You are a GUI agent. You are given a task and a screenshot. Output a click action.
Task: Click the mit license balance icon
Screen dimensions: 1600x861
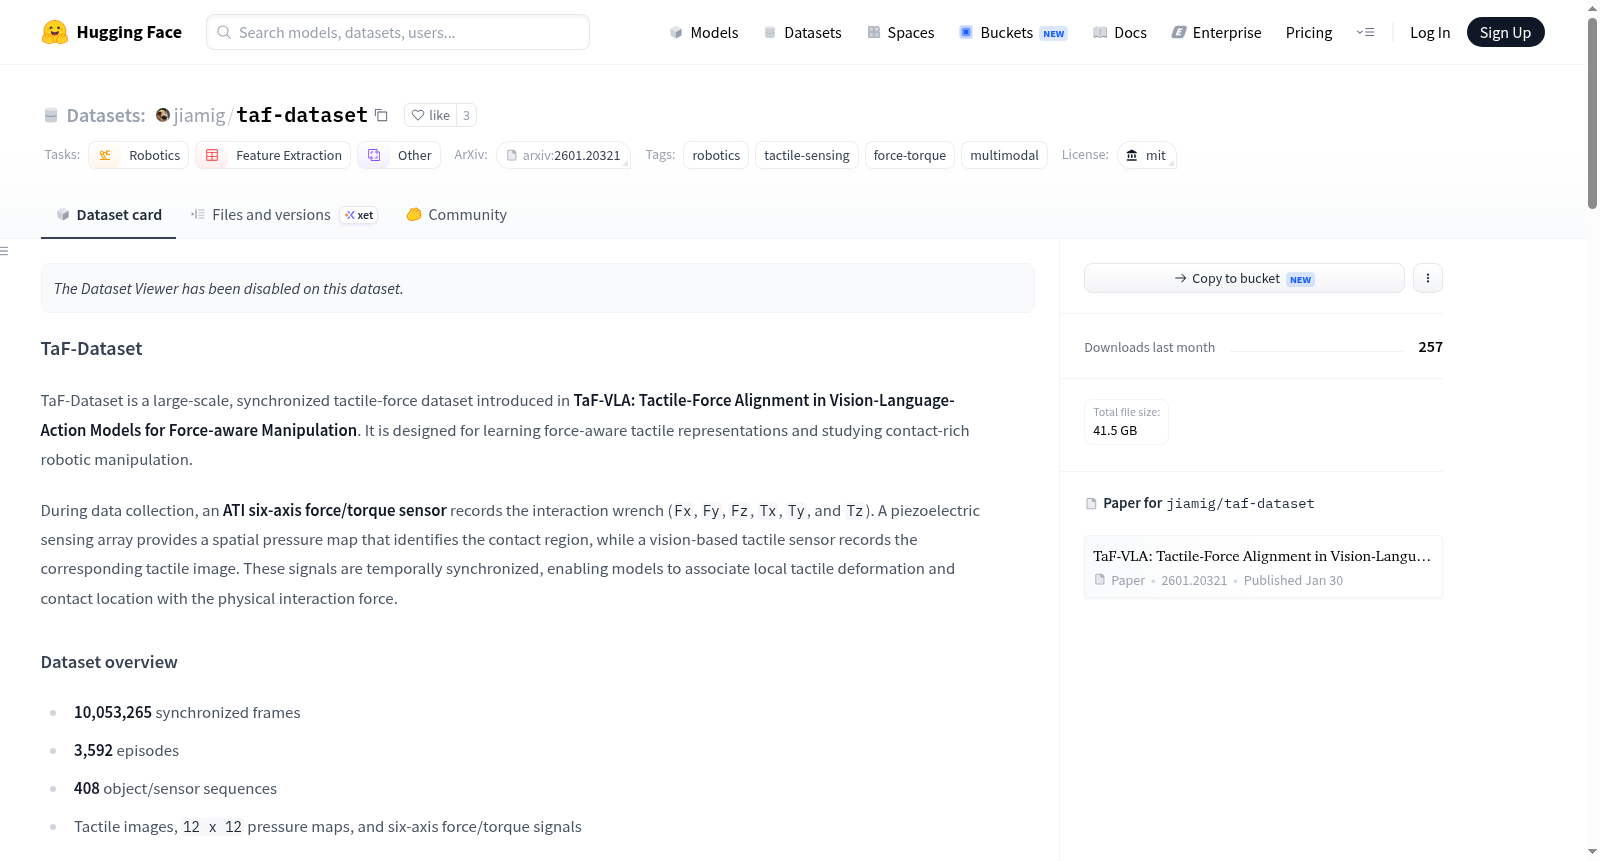(x=1132, y=155)
